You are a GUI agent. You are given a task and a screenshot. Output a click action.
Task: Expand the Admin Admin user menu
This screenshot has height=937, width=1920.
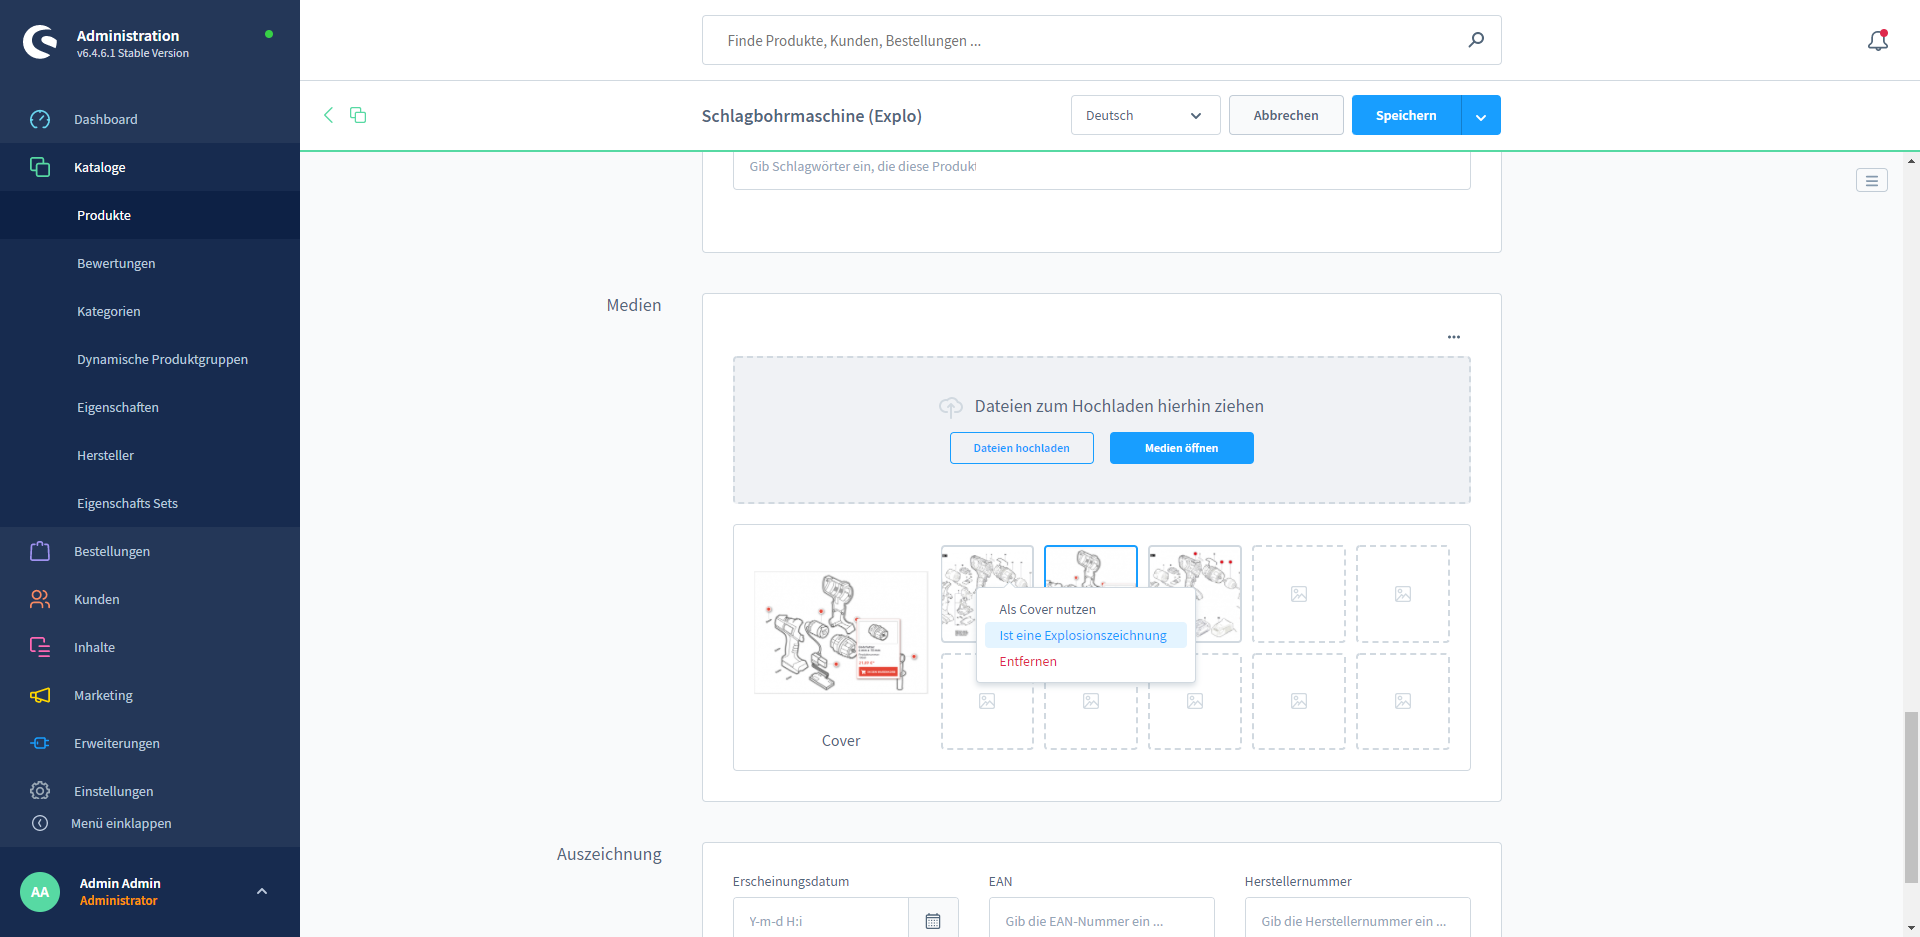pyautogui.click(x=262, y=891)
